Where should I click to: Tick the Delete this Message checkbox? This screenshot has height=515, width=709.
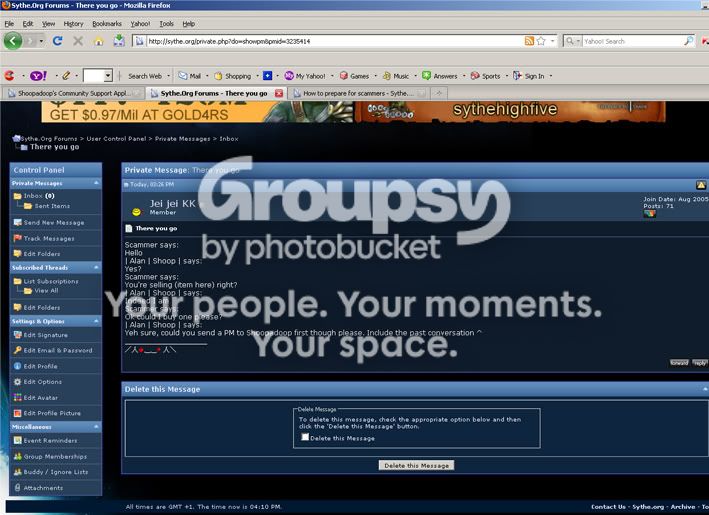pyautogui.click(x=305, y=437)
